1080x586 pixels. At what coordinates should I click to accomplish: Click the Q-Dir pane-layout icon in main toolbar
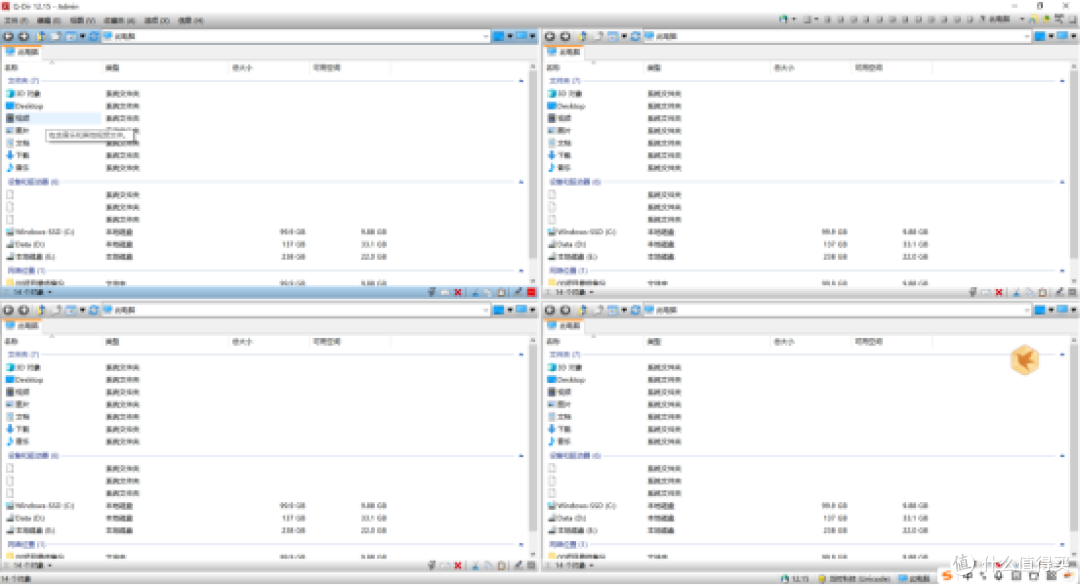tap(784, 19)
